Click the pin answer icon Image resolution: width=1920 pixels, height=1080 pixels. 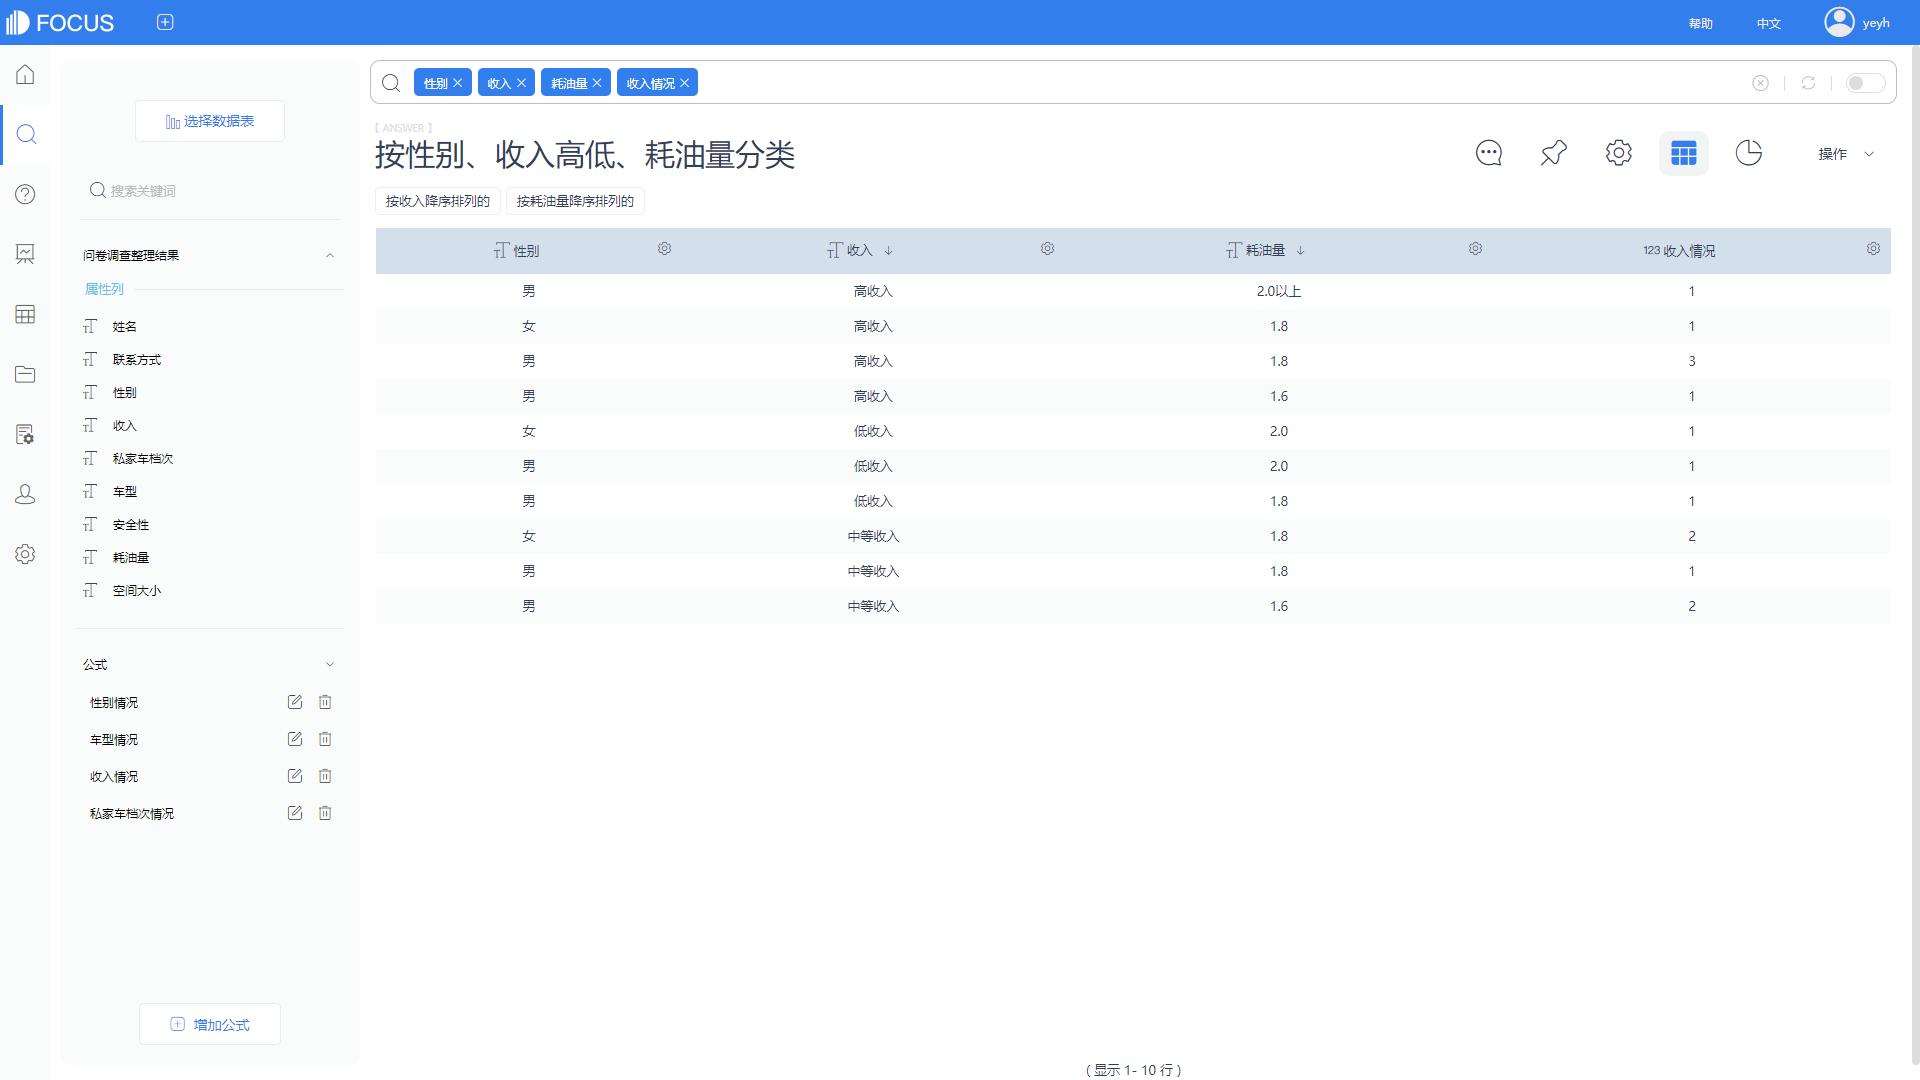pos(1553,153)
